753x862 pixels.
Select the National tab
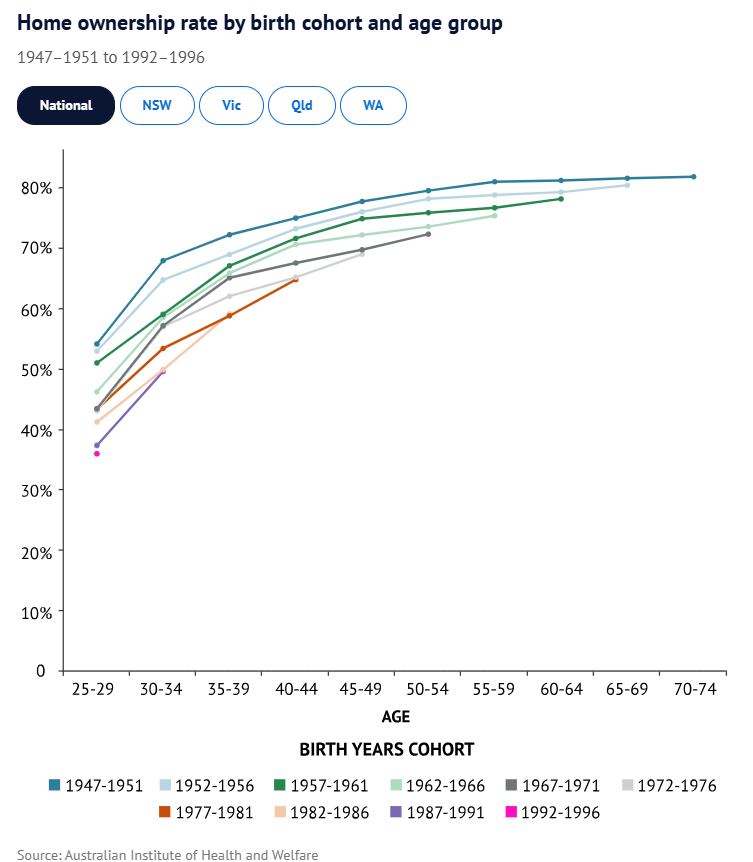pos(66,105)
